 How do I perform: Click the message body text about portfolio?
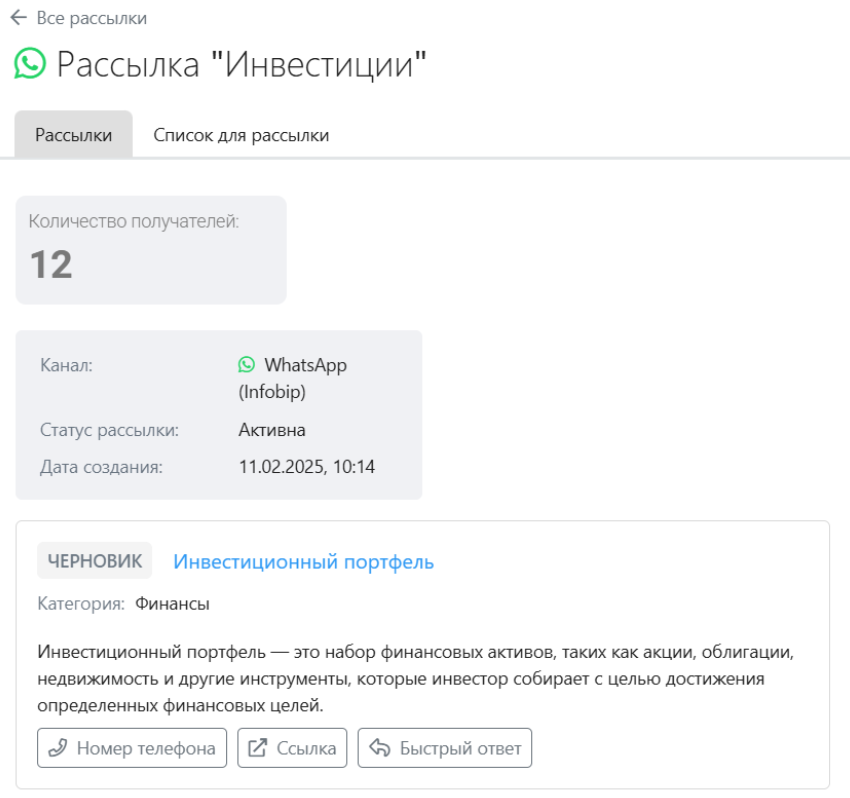416,678
